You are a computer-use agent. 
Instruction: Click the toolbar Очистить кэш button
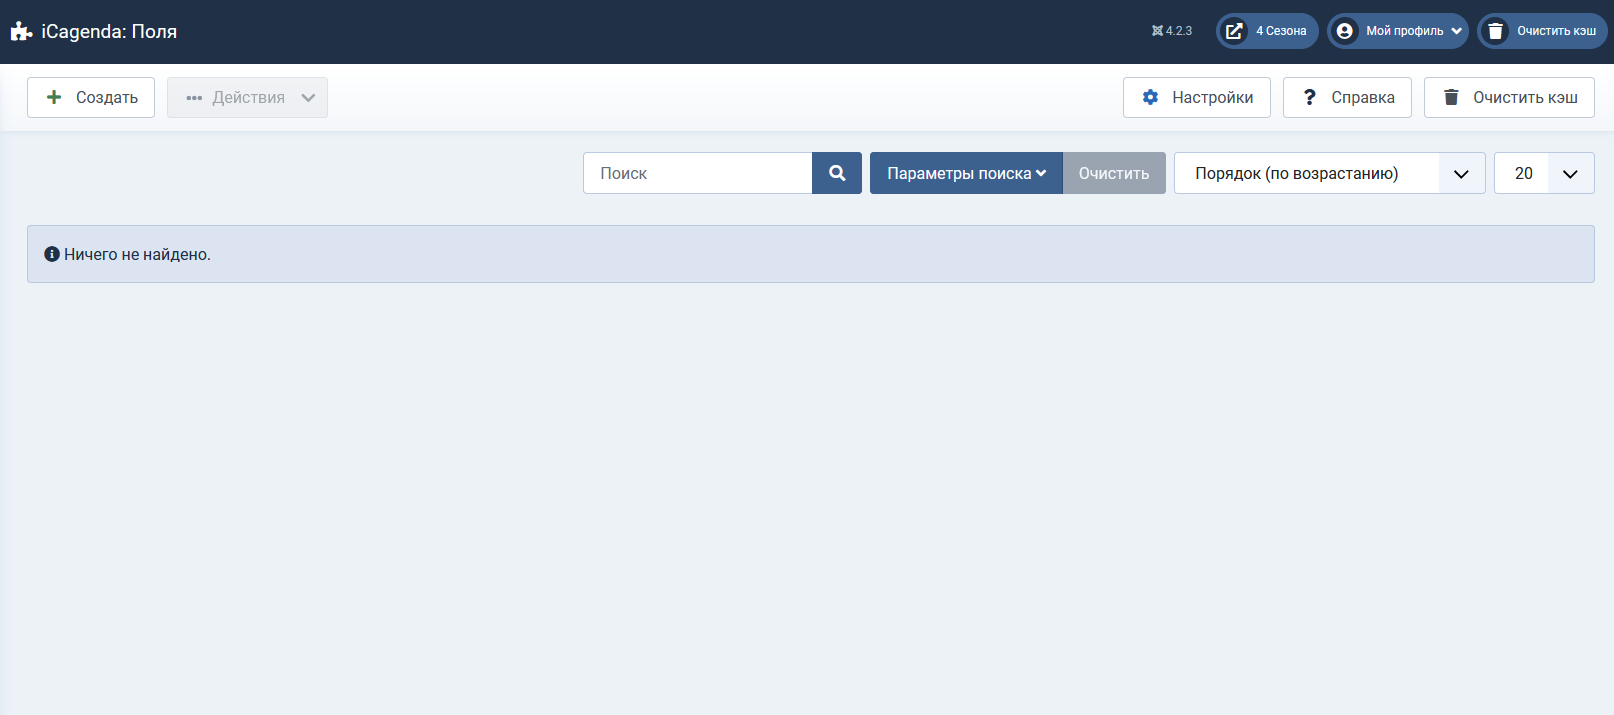tap(1508, 97)
